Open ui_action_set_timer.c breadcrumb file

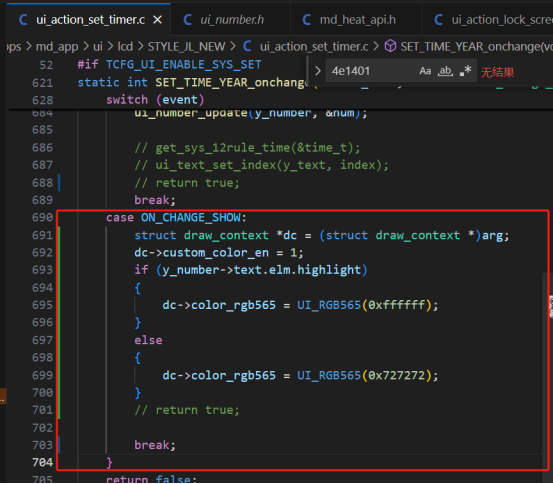pyautogui.click(x=314, y=47)
